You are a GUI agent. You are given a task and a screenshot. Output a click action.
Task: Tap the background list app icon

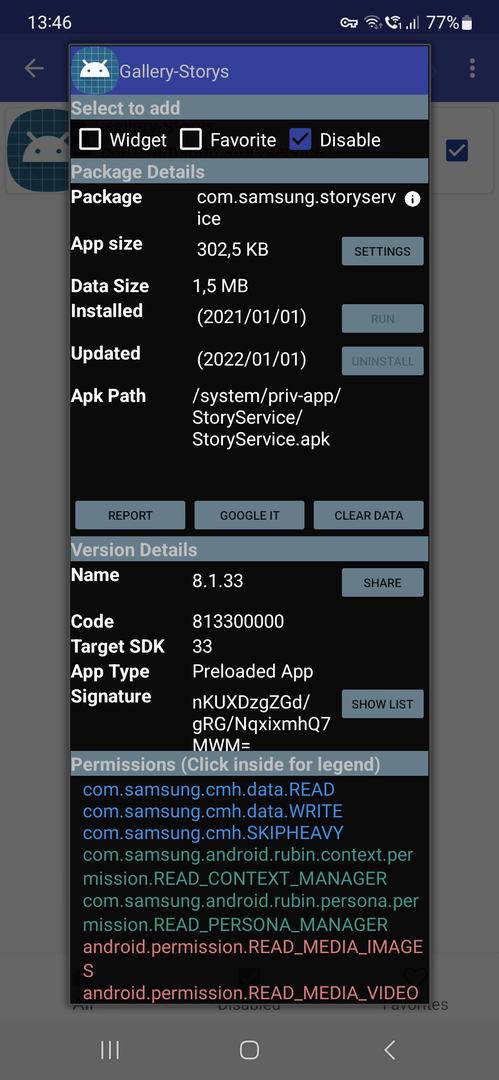point(38,150)
